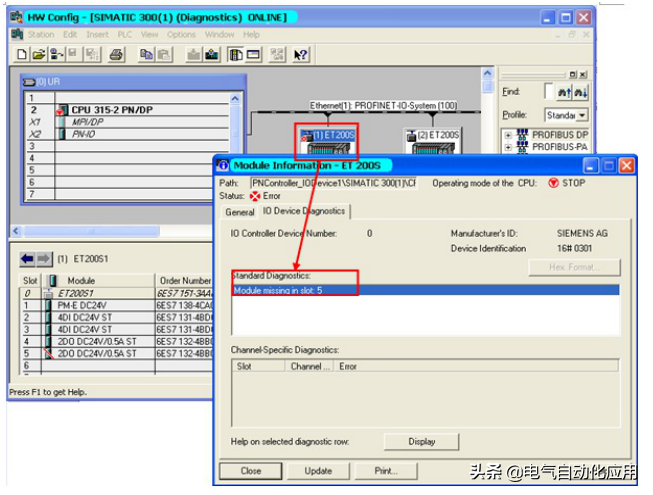Open the PLC menu

(124, 34)
